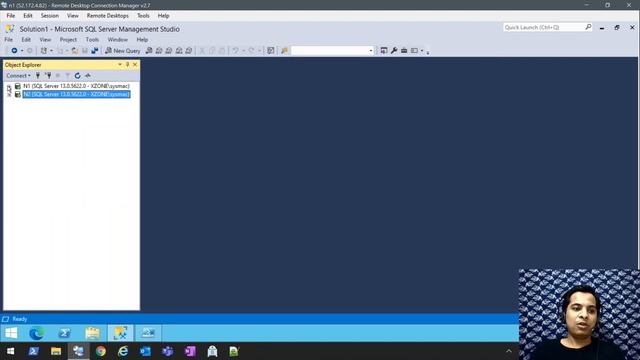Select the N2 SQL Server tree item
Viewport: 640px width, 360px height.
point(76,94)
